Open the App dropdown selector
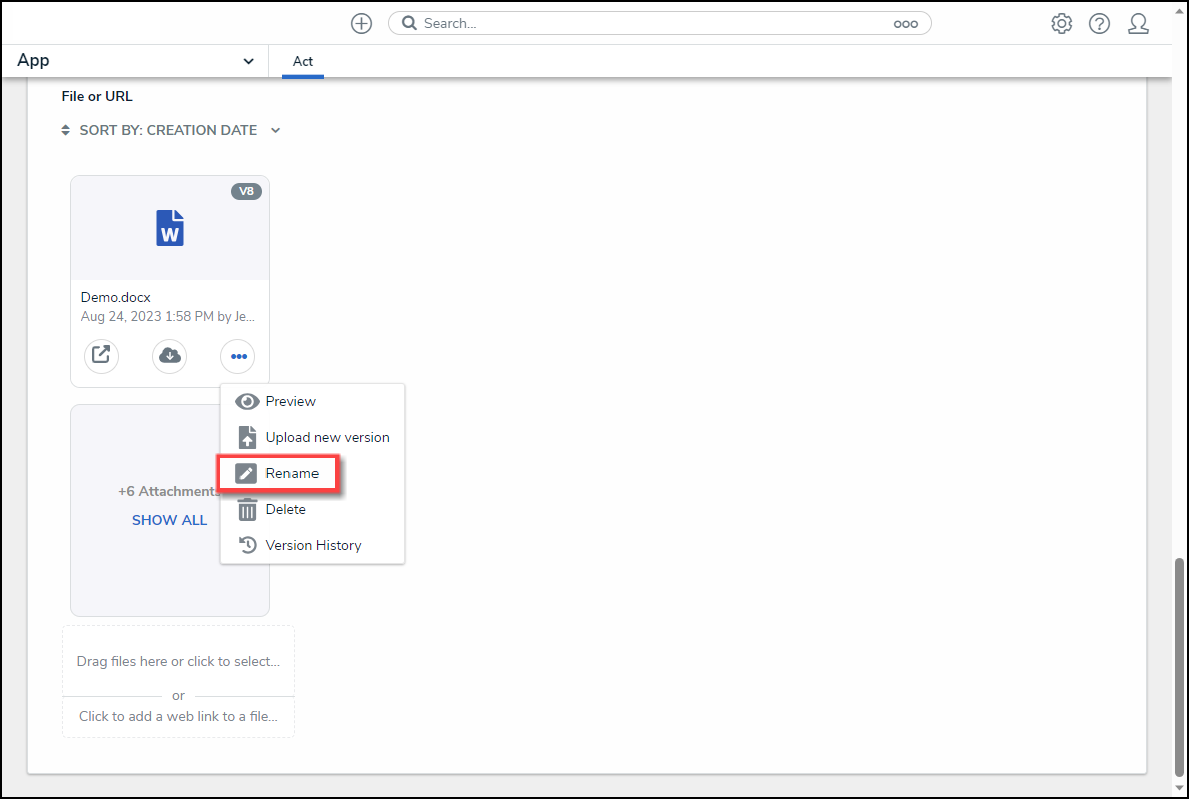Screen dimensions: 1189x799 pos(135,61)
